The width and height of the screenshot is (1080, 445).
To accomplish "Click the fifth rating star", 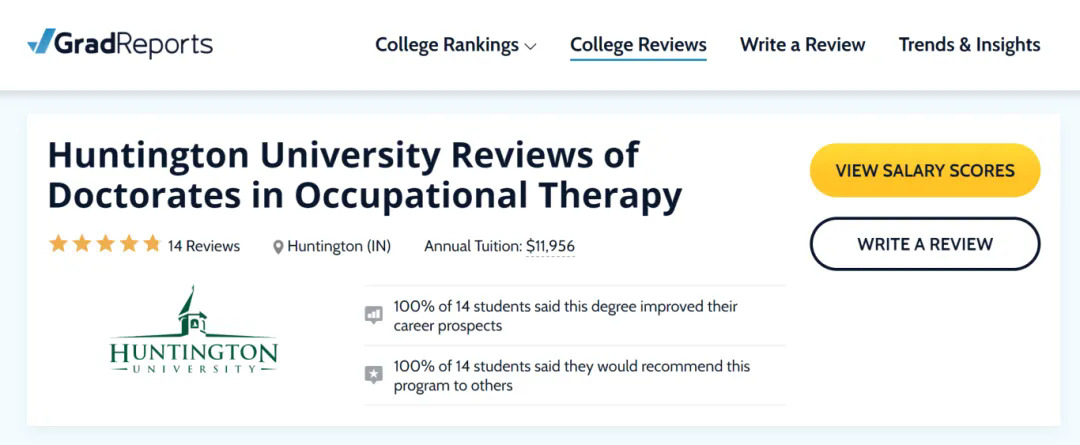I will coord(152,244).
